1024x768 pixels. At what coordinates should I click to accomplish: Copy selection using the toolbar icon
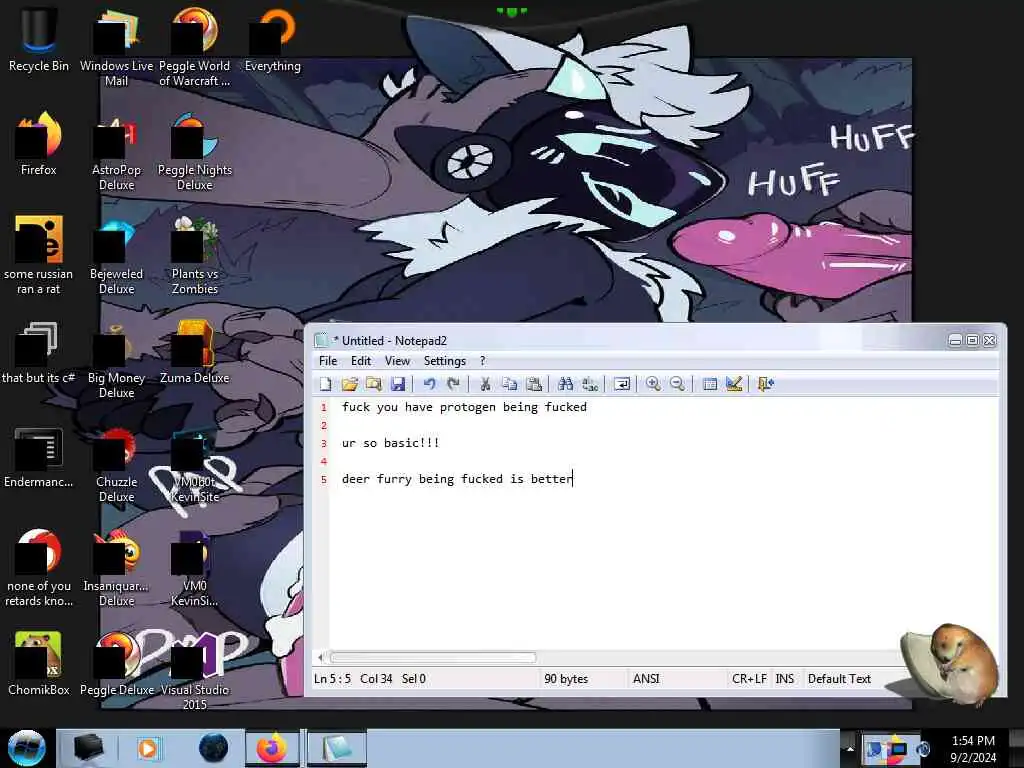[509, 384]
